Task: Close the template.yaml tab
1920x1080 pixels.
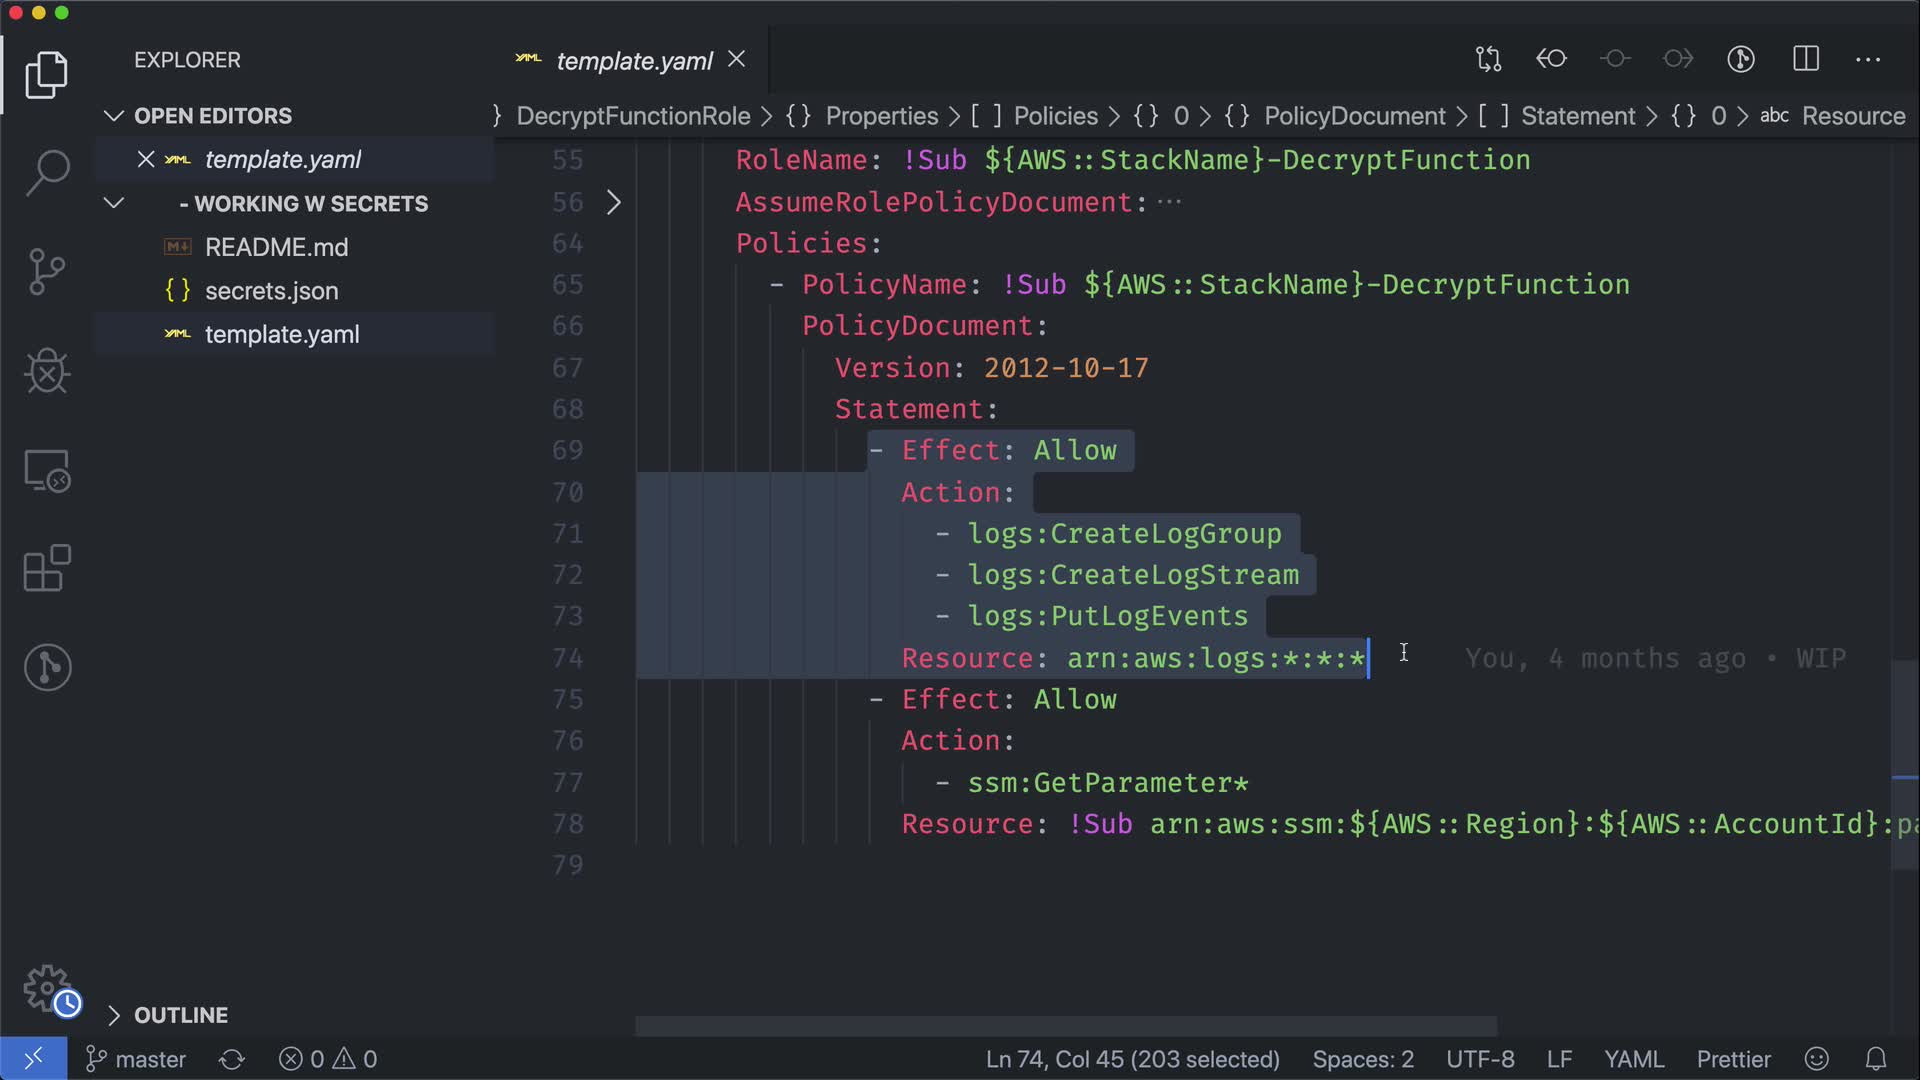Action: pos(737,59)
